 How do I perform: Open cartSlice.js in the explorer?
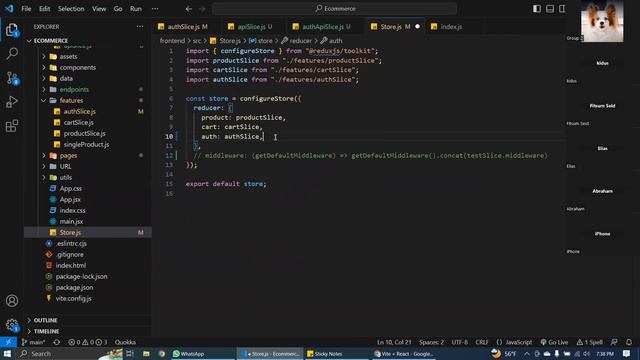[78, 122]
